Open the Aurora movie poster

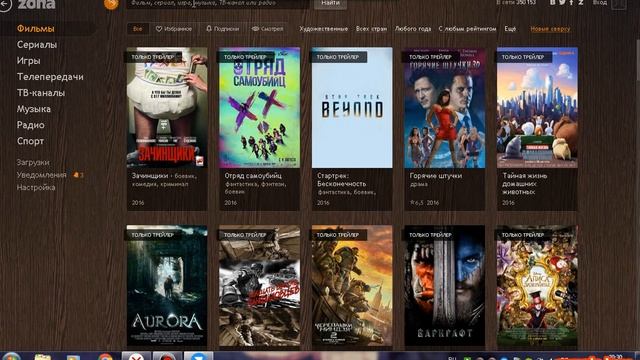click(167, 286)
